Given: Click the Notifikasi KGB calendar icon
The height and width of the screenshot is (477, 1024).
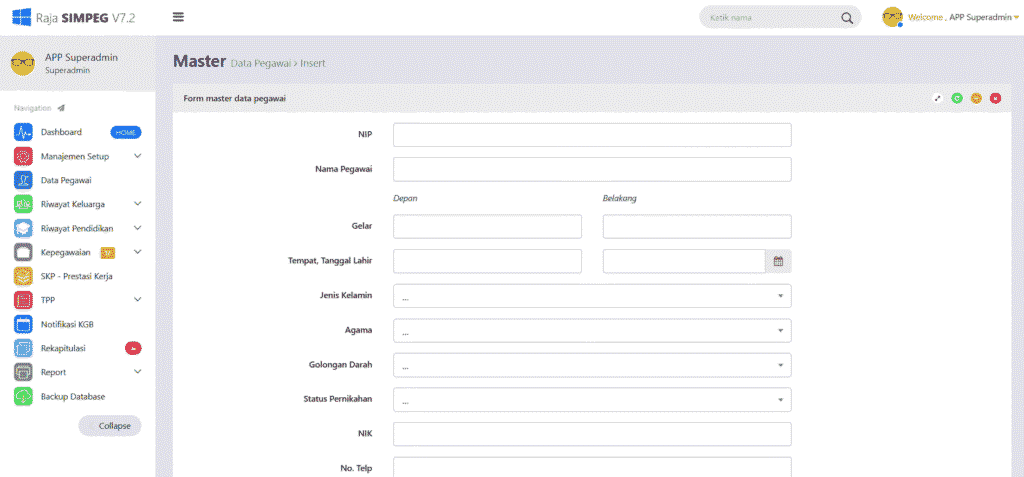Looking at the screenshot, I should pyautogui.click(x=23, y=324).
